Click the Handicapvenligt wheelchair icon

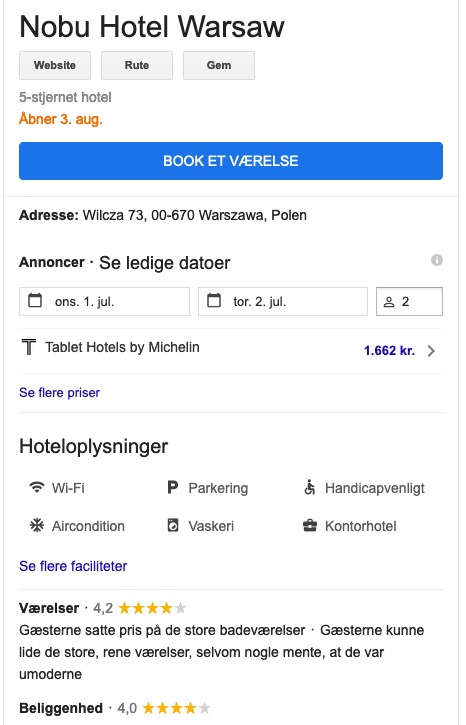(x=309, y=487)
